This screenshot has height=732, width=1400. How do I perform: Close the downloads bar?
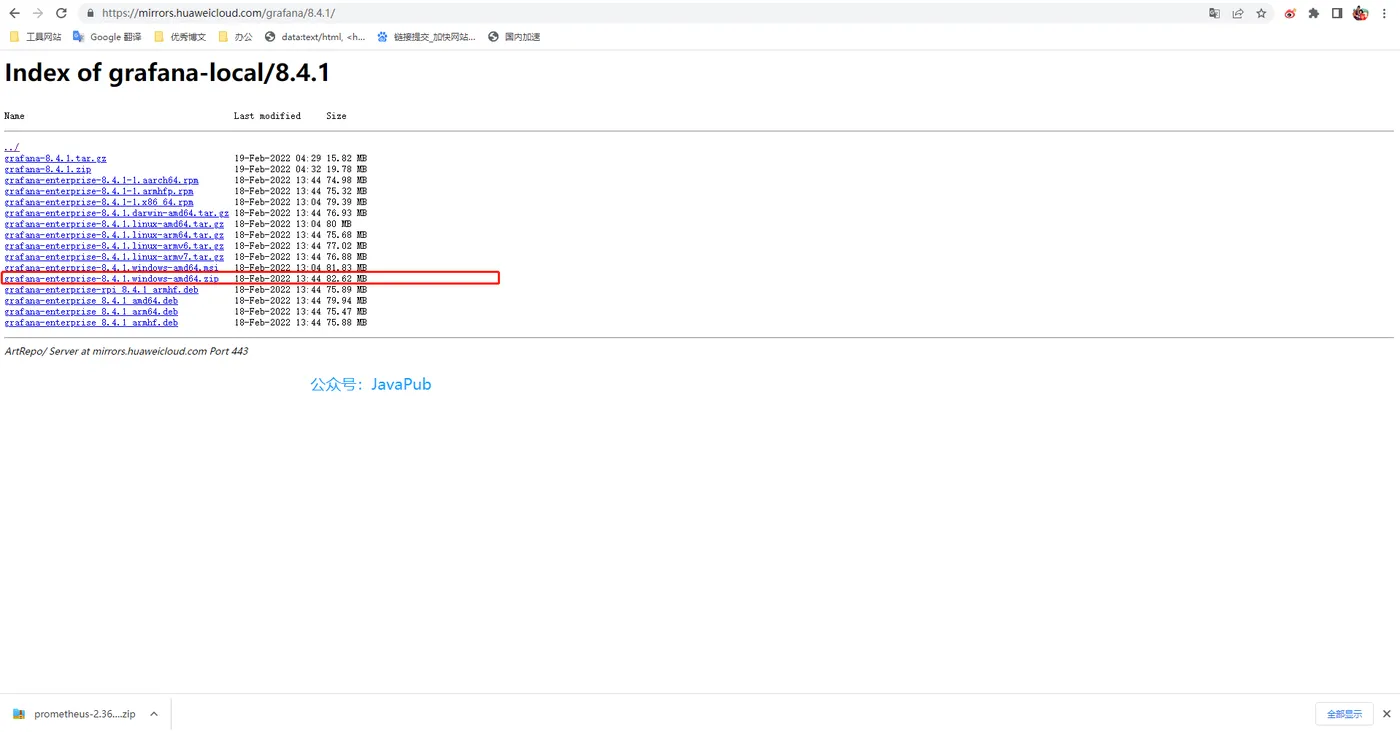pos(1386,714)
